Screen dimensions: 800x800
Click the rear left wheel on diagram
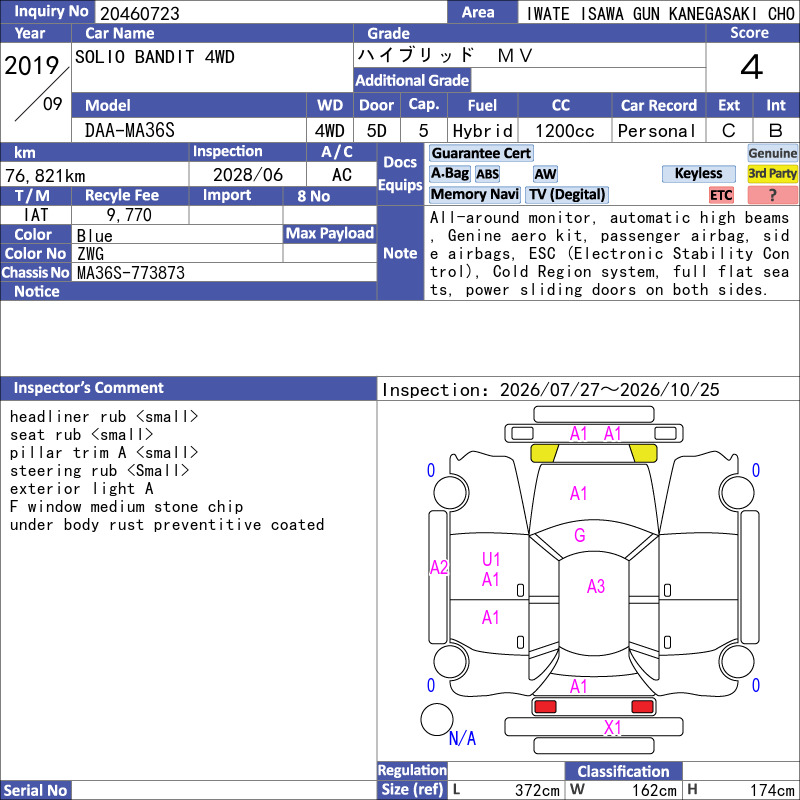[x=451, y=661]
